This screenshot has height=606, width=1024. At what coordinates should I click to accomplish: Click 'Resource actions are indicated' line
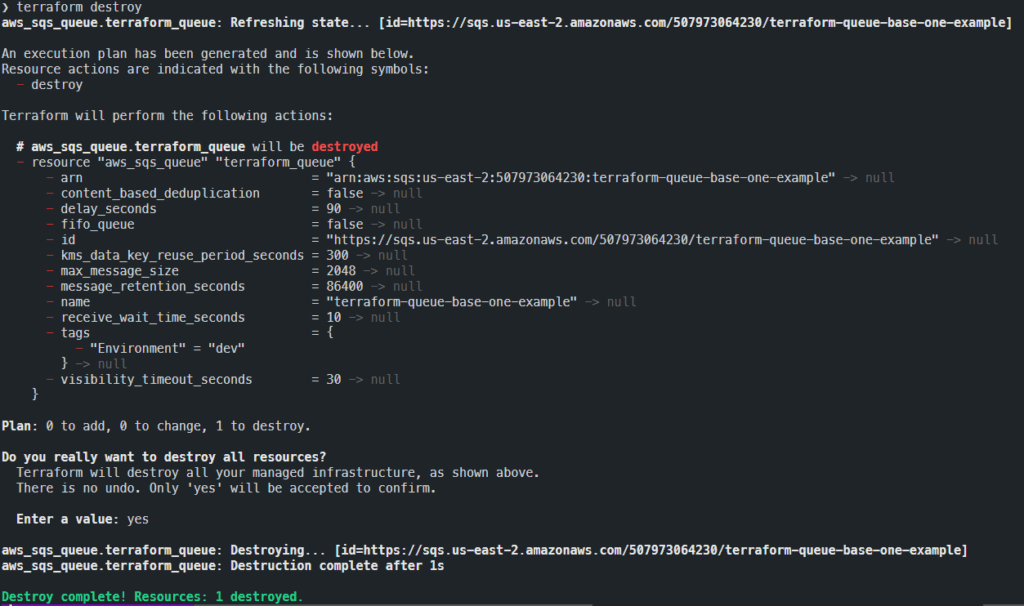click(x=215, y=69)
